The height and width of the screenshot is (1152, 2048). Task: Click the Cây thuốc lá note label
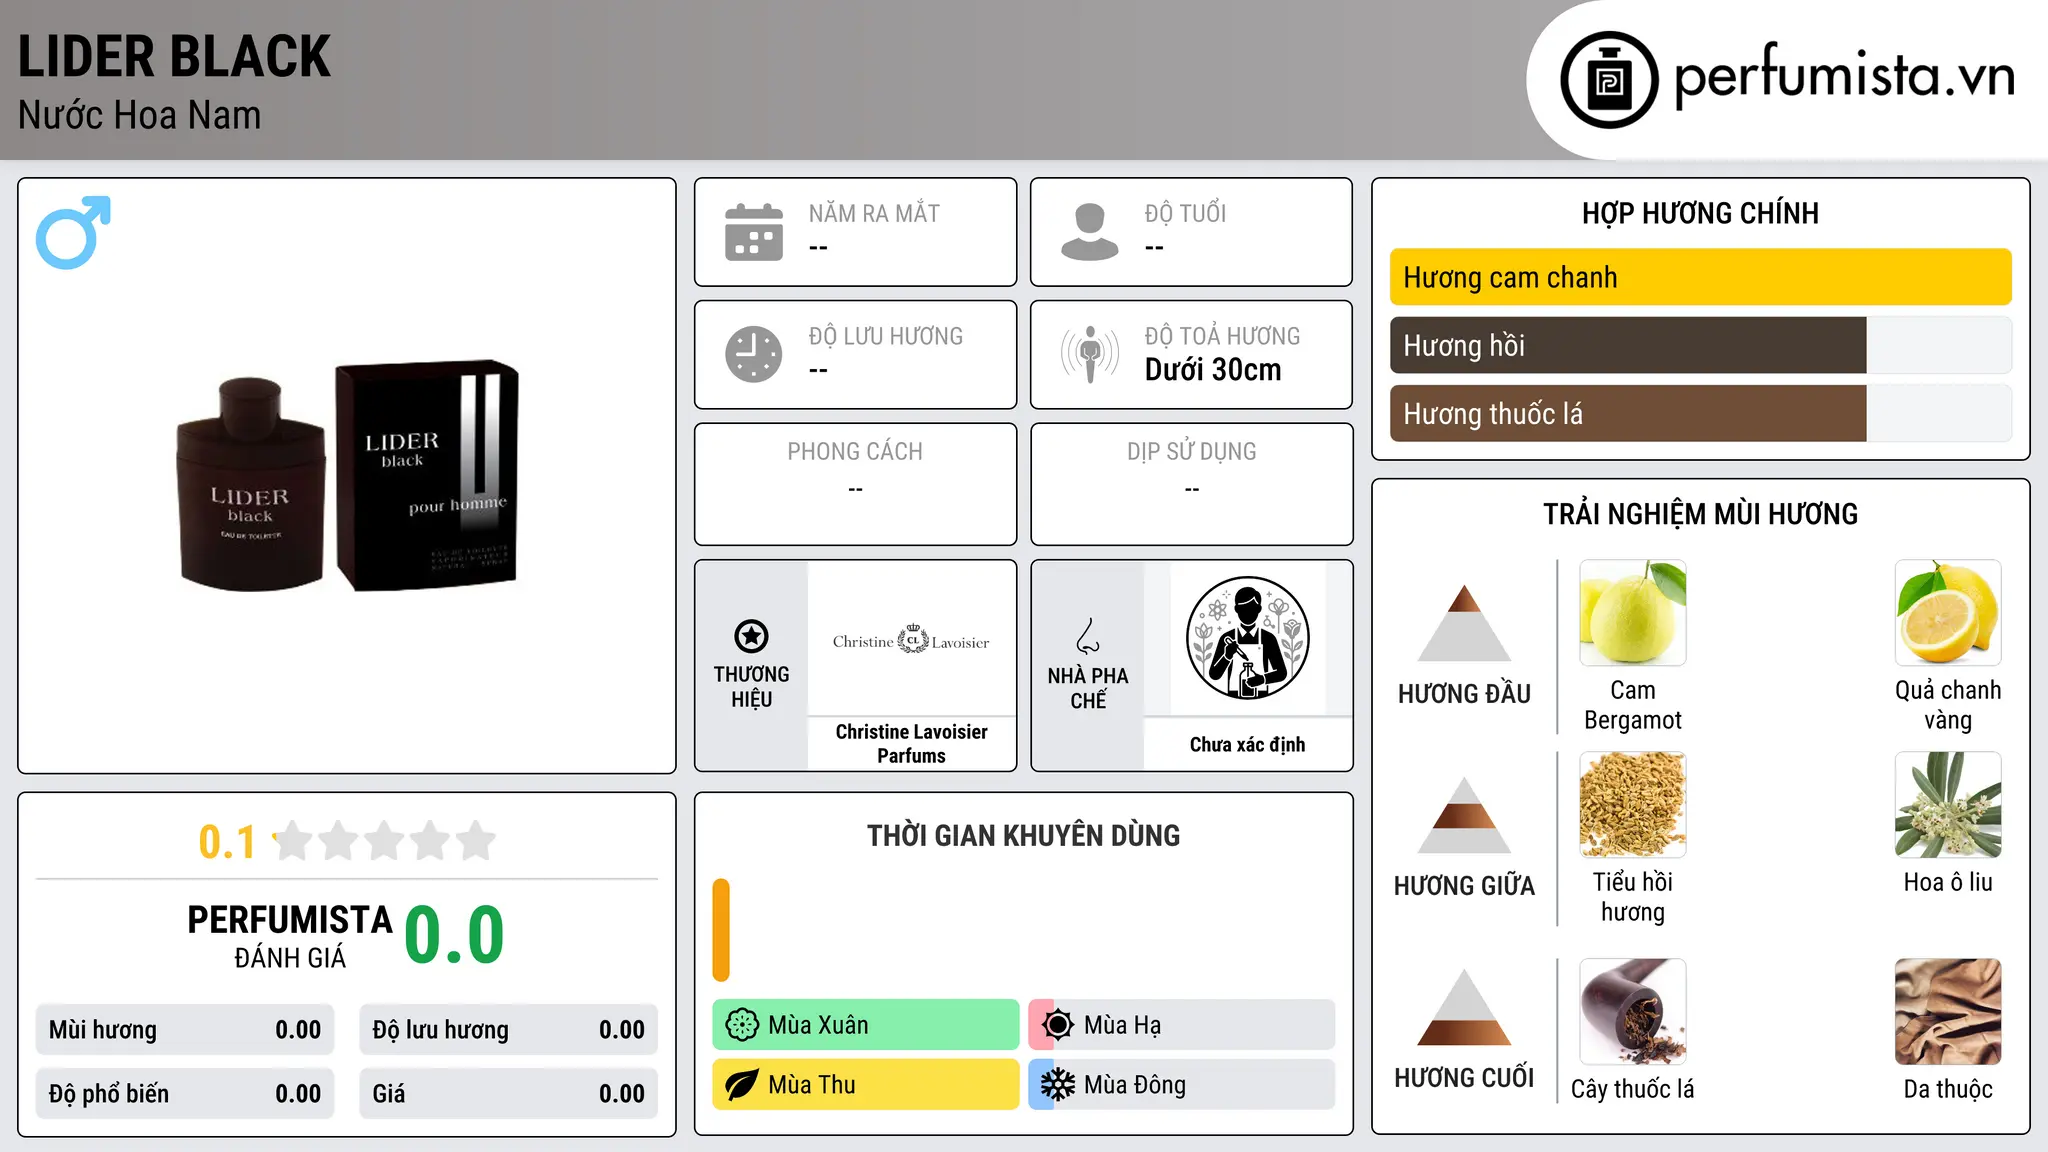pos(1633,1089)
